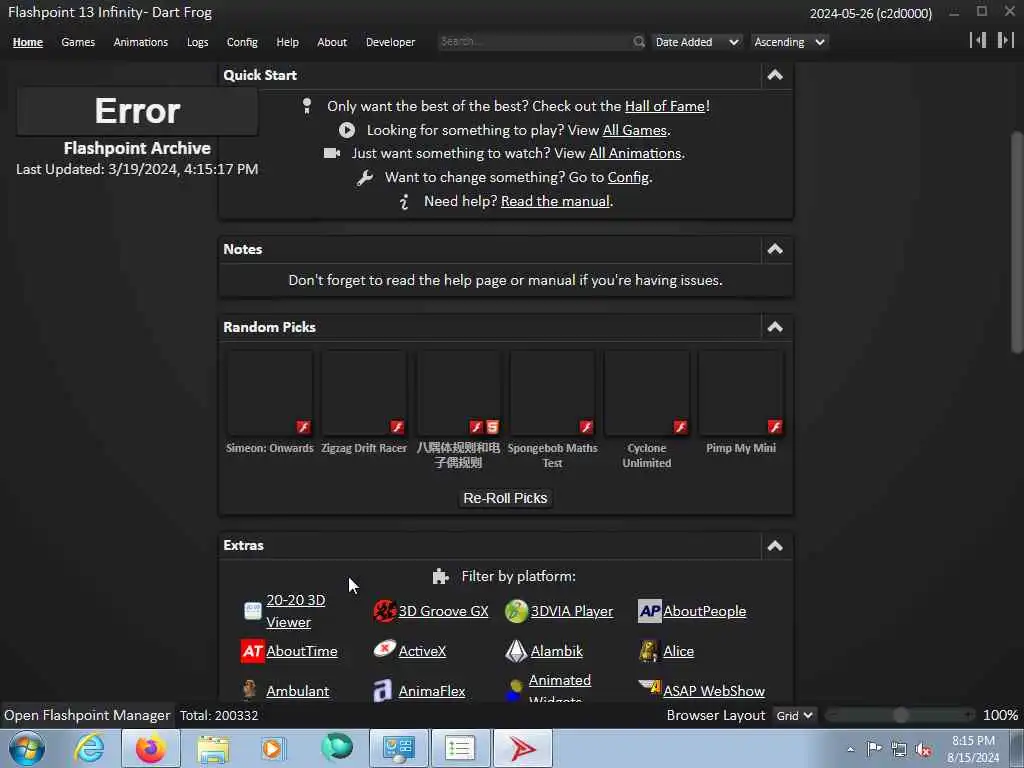Open the Config link in Quick Start
Image resolution: width=1024 pixels, height=768 pixels.
(628, 178)
